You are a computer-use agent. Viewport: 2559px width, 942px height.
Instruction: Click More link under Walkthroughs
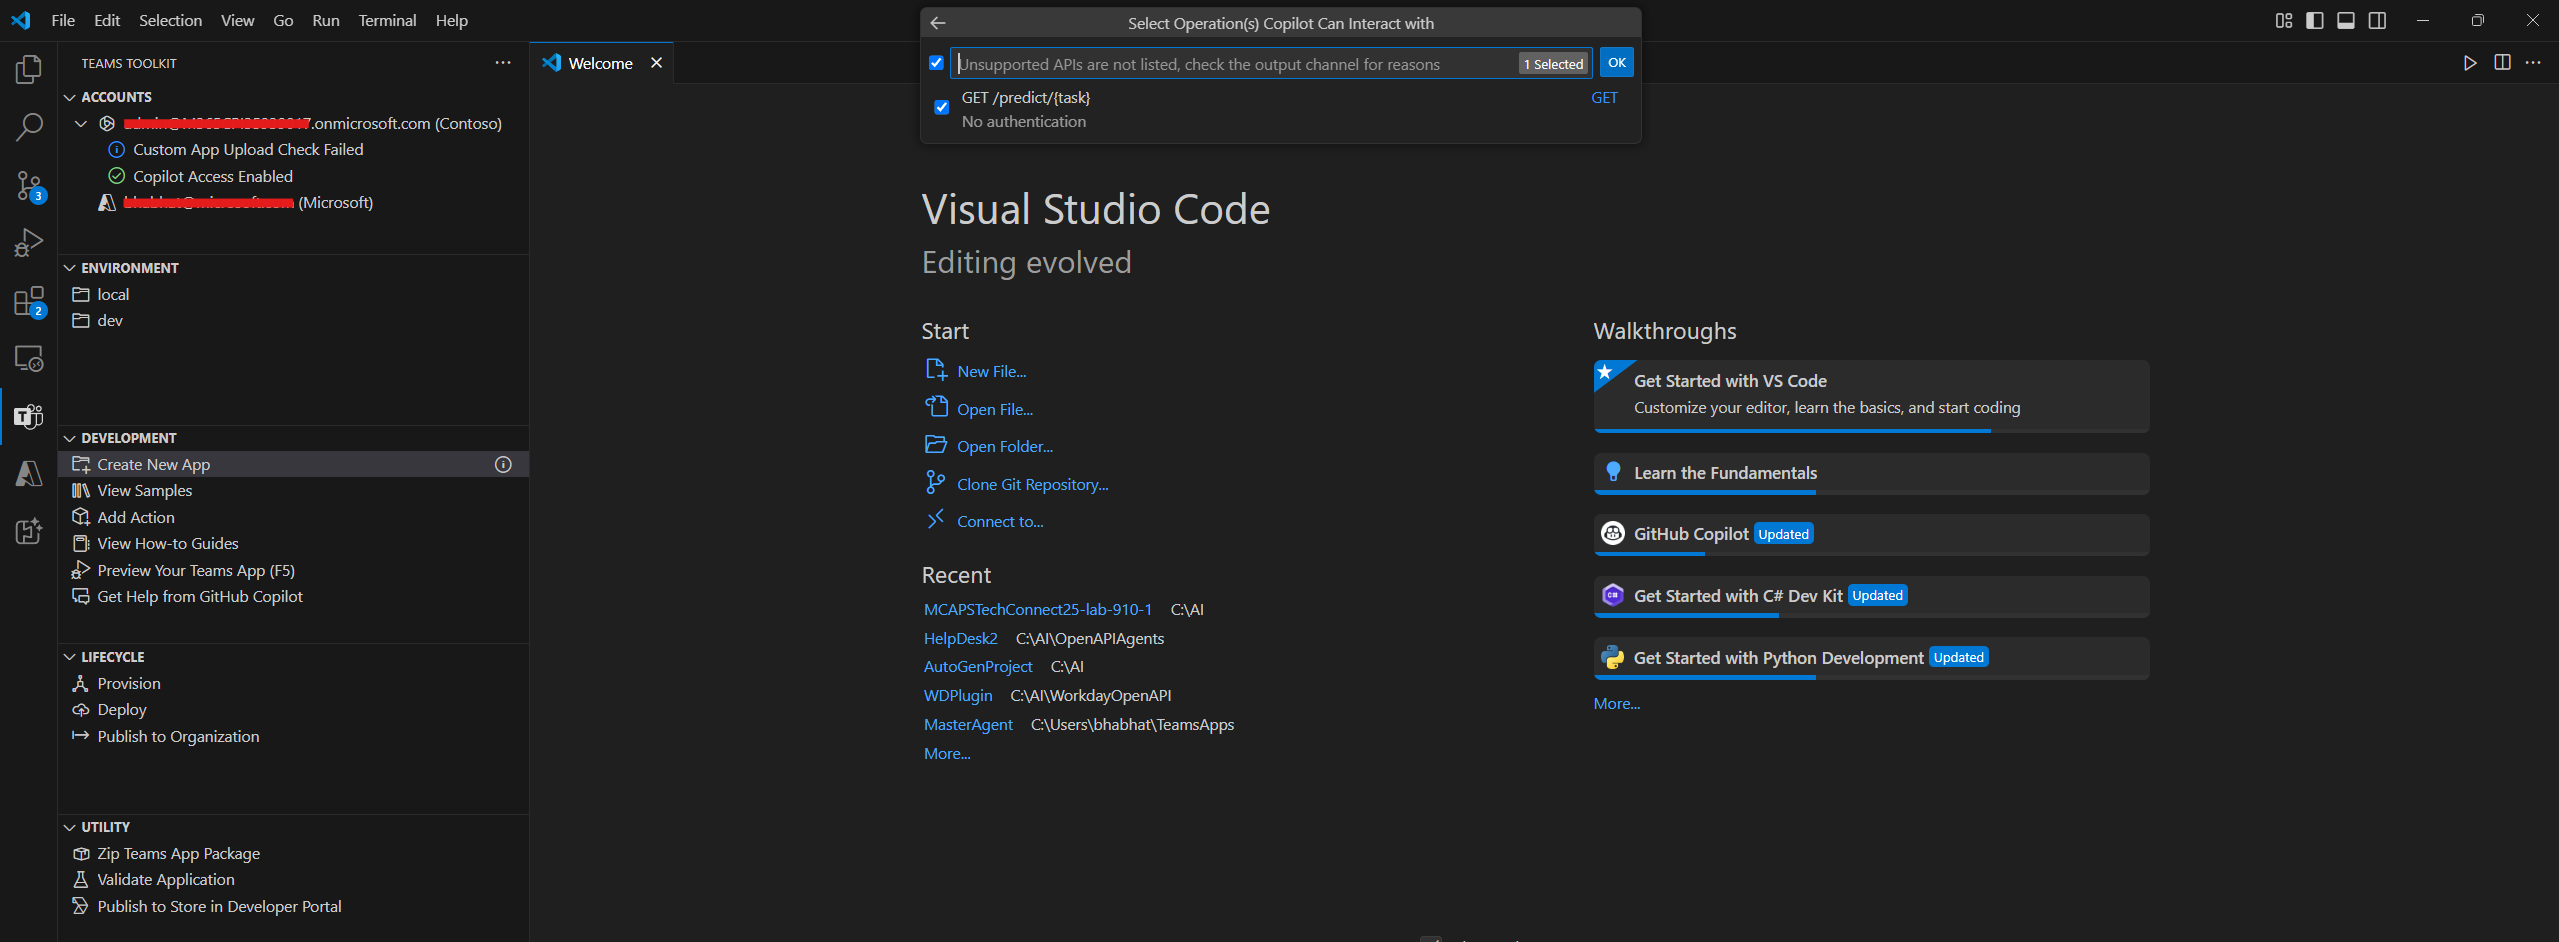click(1616, 704)
